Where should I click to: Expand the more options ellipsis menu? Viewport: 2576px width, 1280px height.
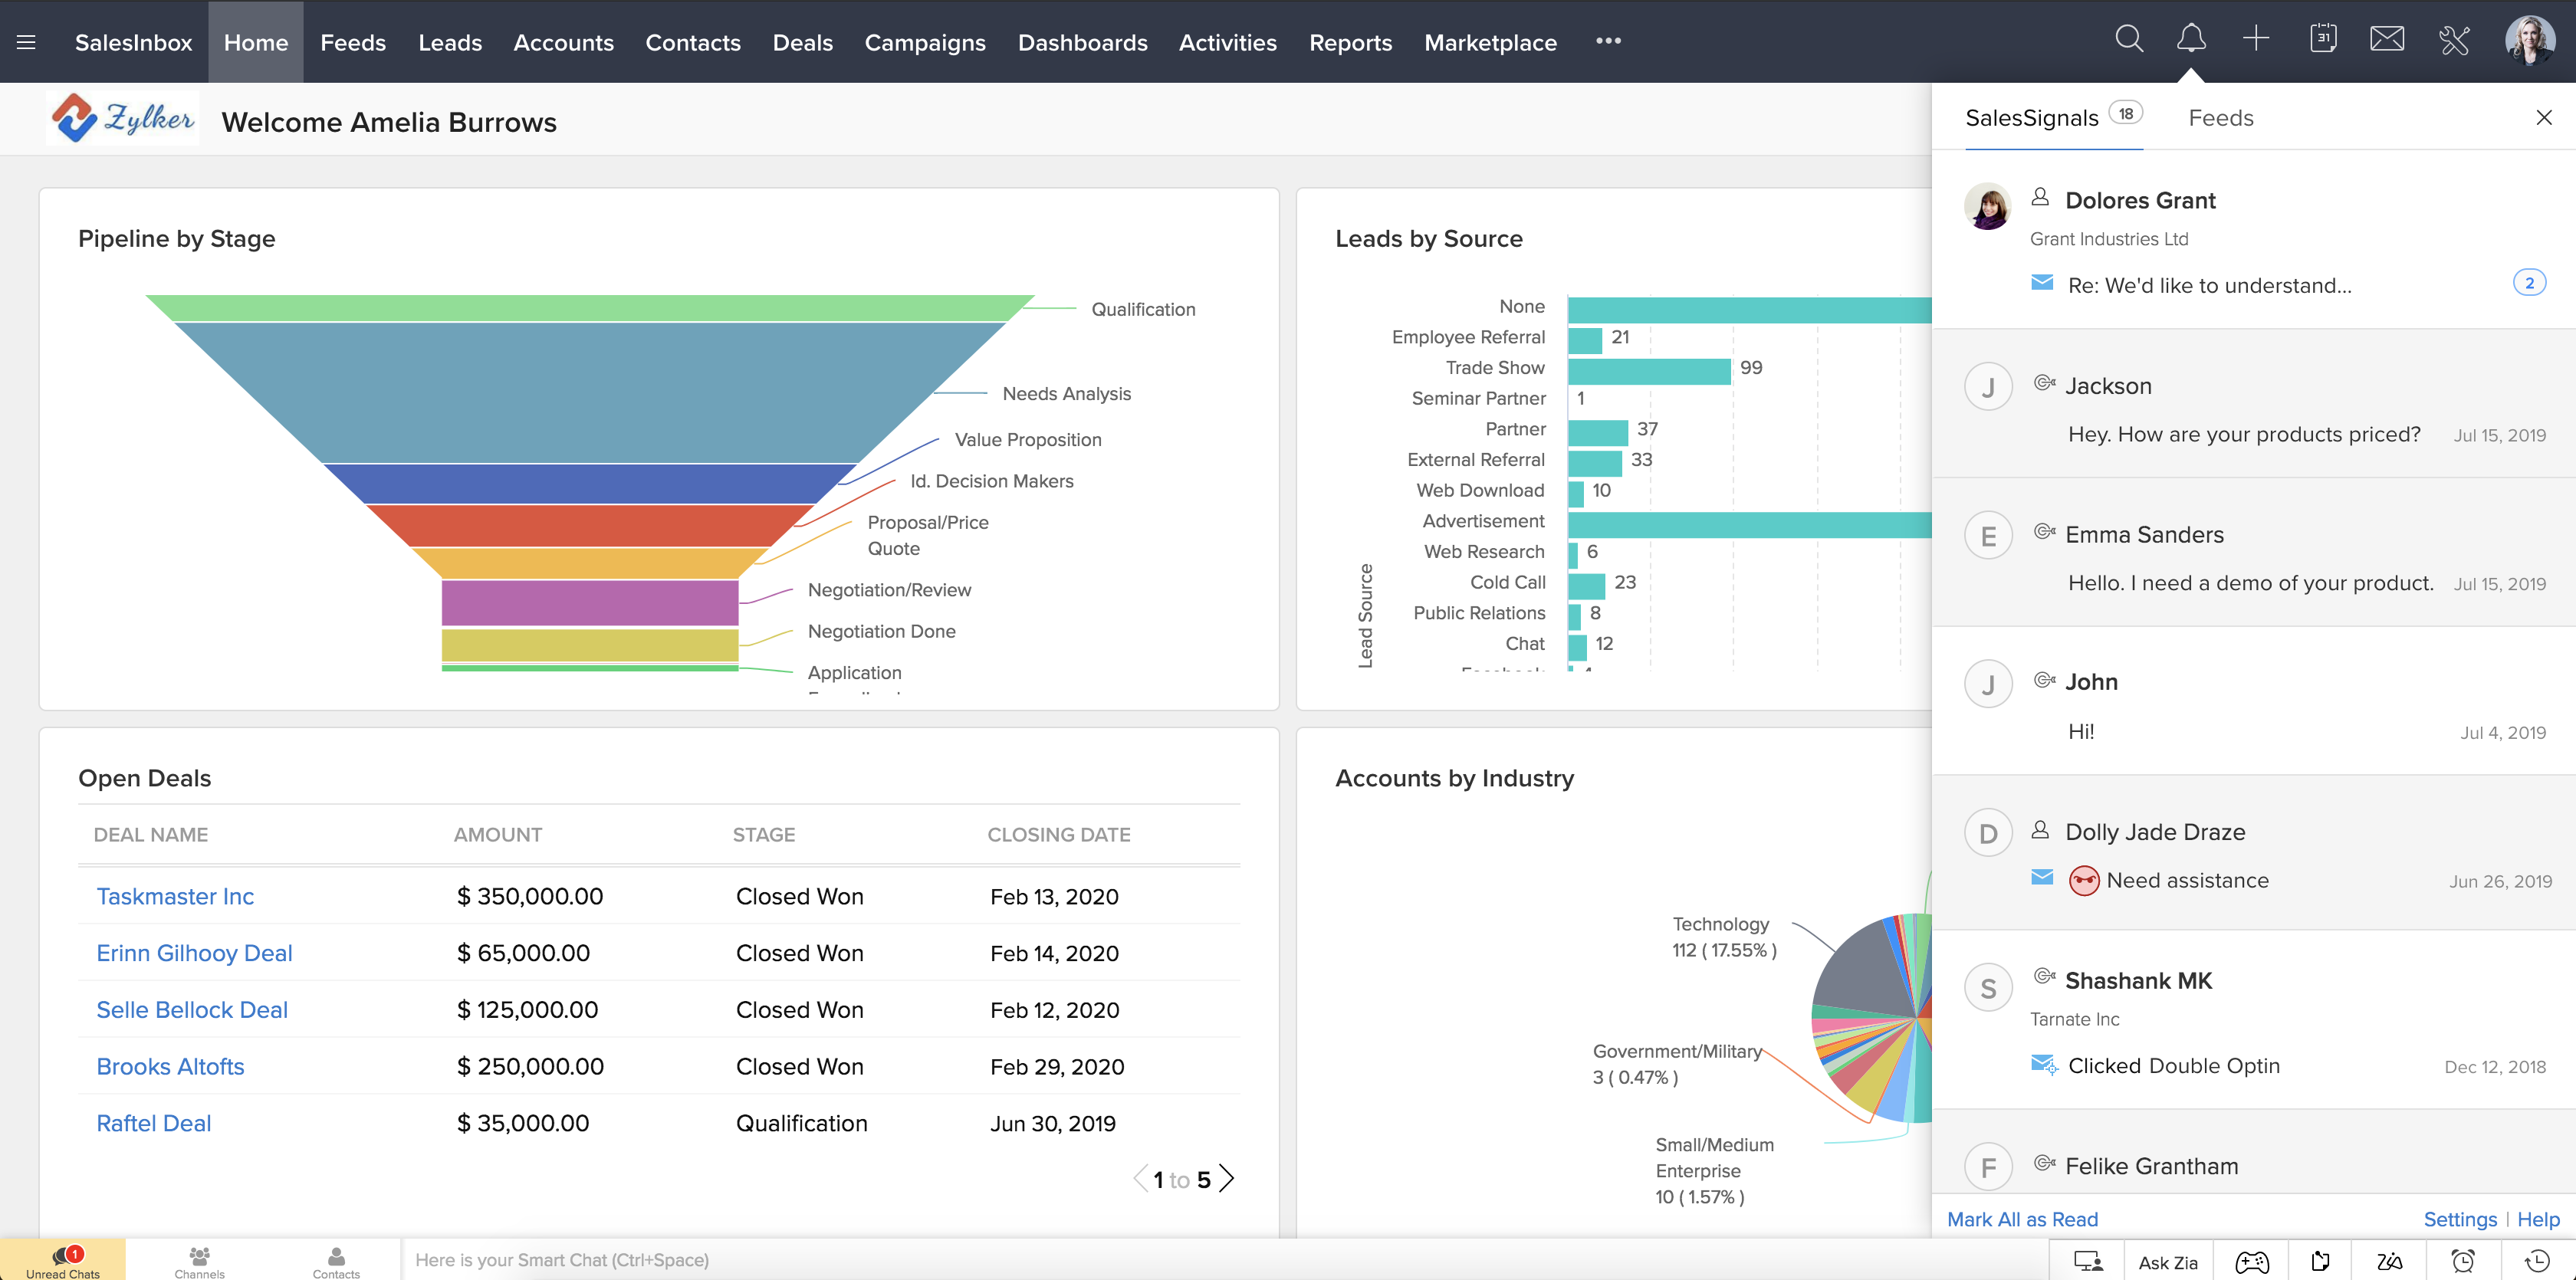click(1608, 42)
